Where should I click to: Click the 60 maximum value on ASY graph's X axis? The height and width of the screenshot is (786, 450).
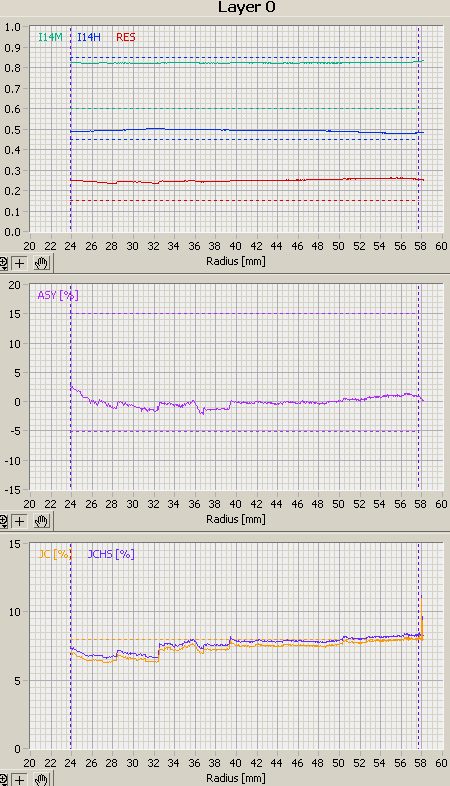(x=441, y=504)
